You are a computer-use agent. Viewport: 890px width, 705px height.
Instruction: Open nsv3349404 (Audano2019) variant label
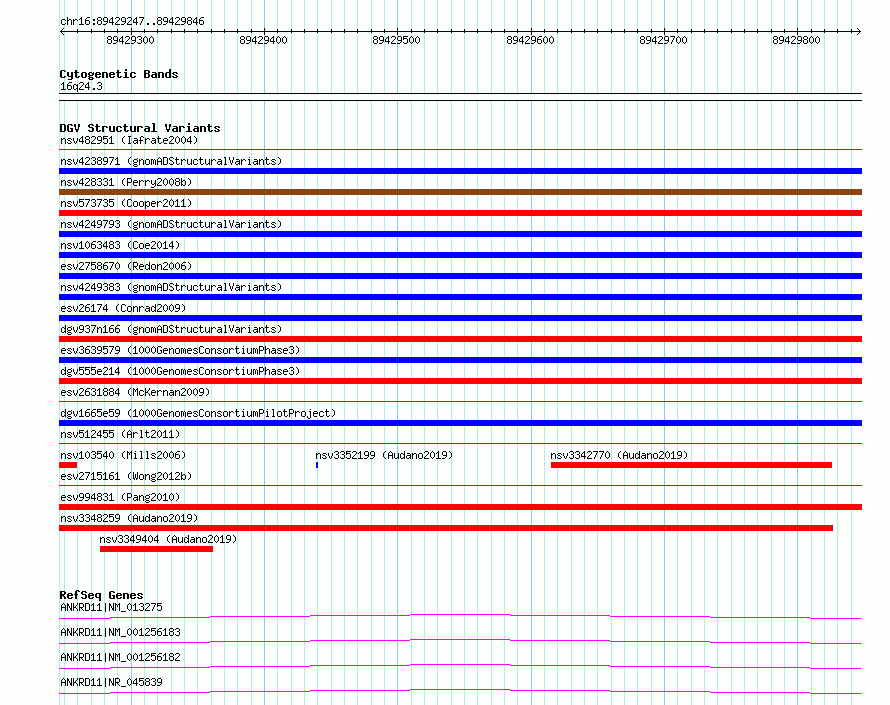(x=168, y=539)
